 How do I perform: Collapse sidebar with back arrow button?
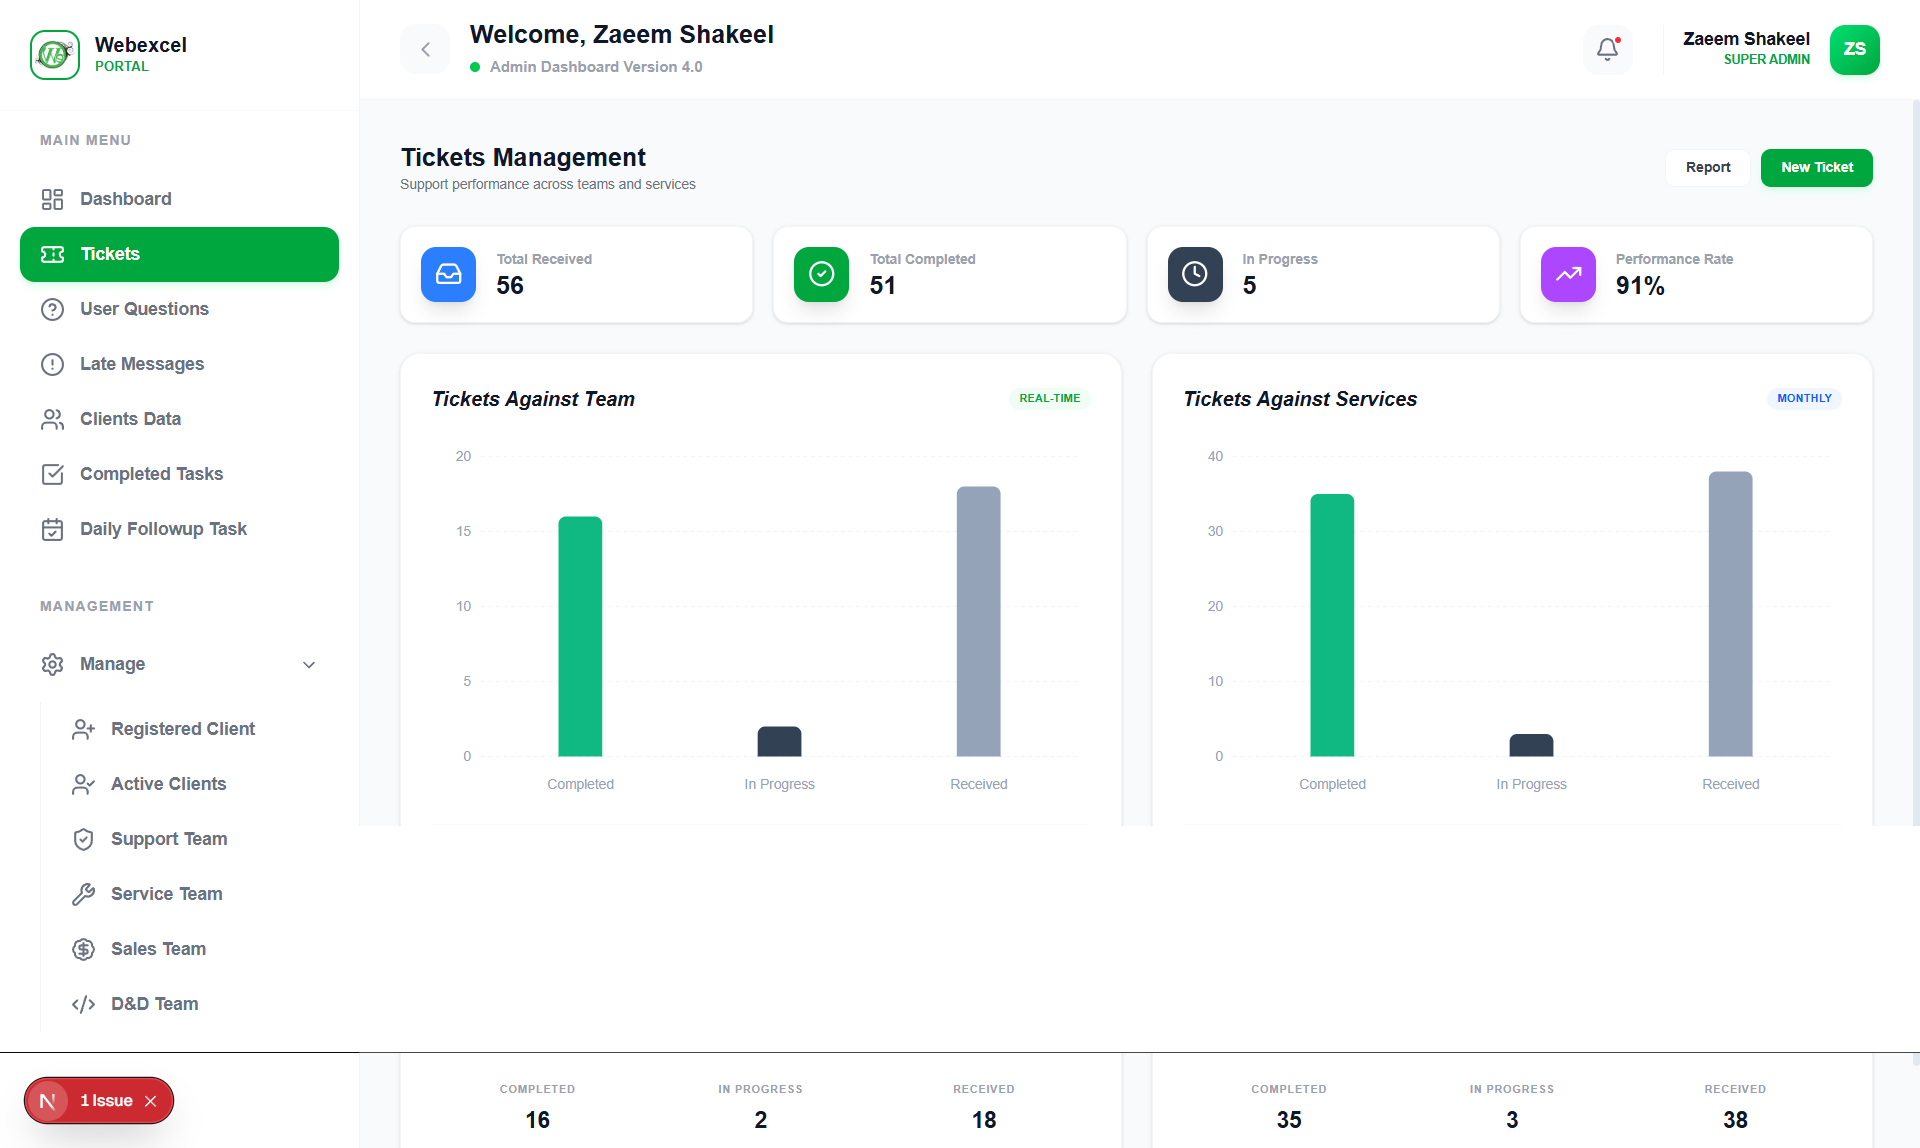pyautogui.click(x=425, y=49)
